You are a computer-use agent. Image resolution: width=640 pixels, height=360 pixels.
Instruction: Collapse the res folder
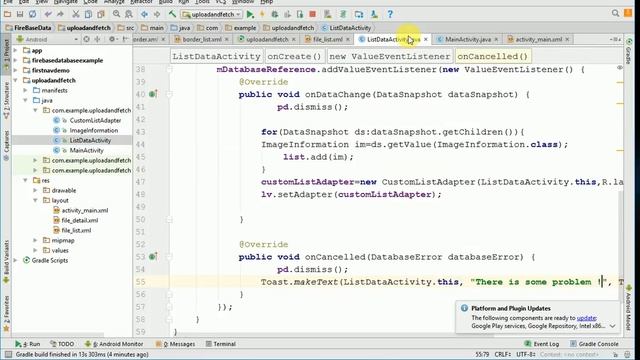coord(25,180)
